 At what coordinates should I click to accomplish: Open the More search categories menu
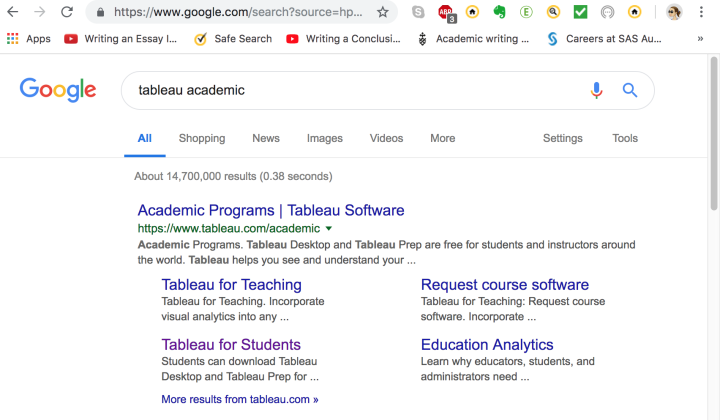coord(443,138)
